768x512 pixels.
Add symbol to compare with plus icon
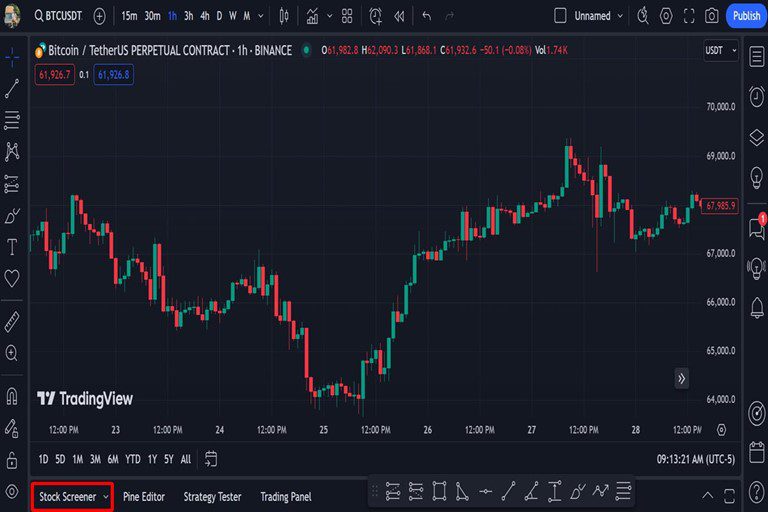tap(99, 16)
